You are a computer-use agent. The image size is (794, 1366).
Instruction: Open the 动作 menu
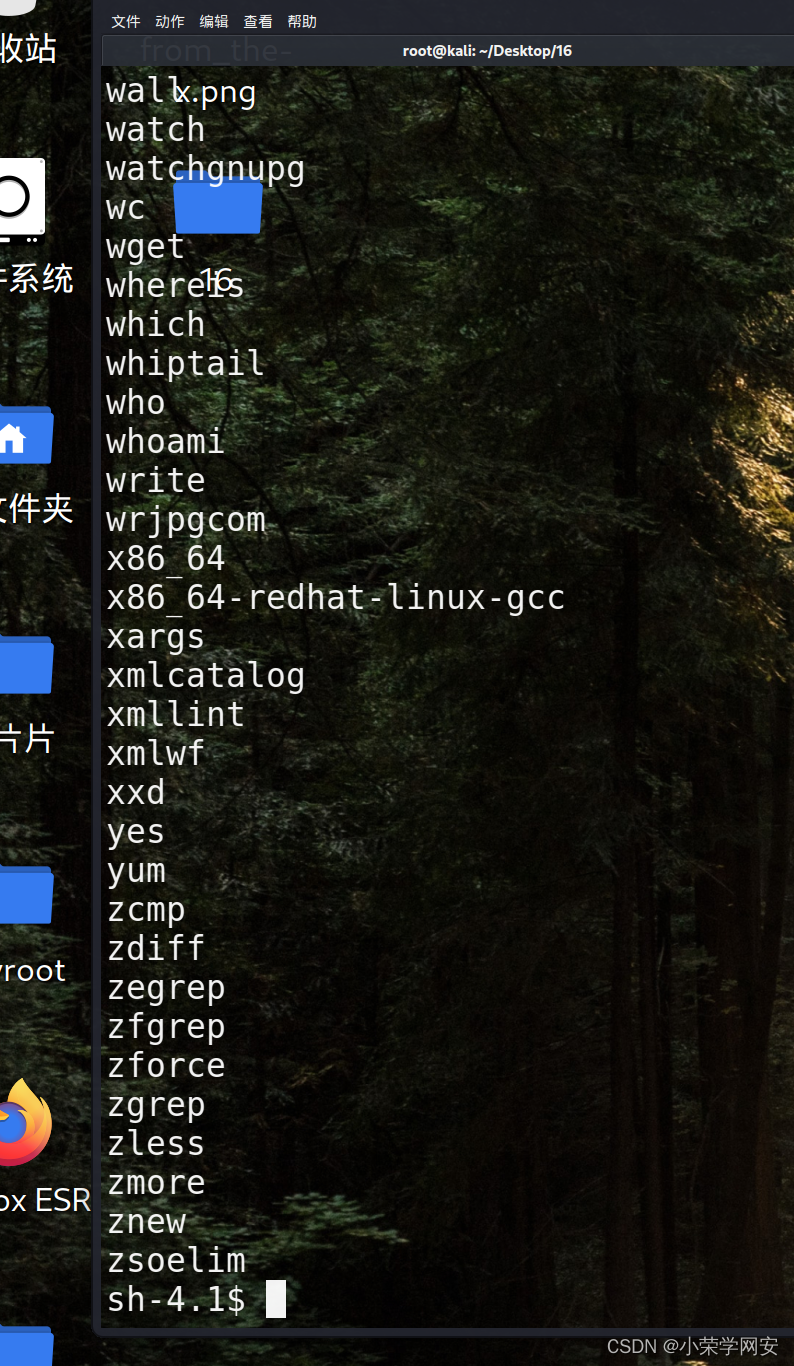tap(170, 21)
